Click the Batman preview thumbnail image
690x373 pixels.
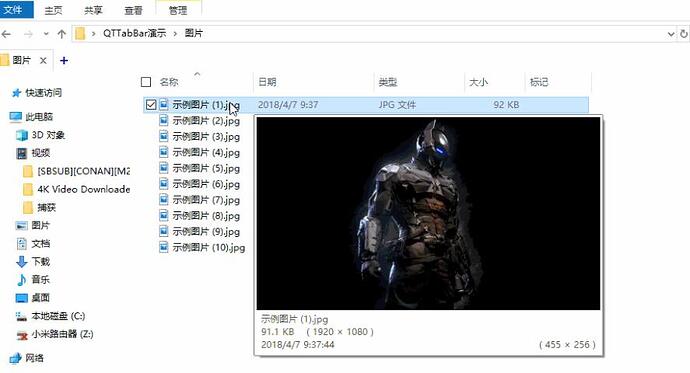click(x=428, y=213)
